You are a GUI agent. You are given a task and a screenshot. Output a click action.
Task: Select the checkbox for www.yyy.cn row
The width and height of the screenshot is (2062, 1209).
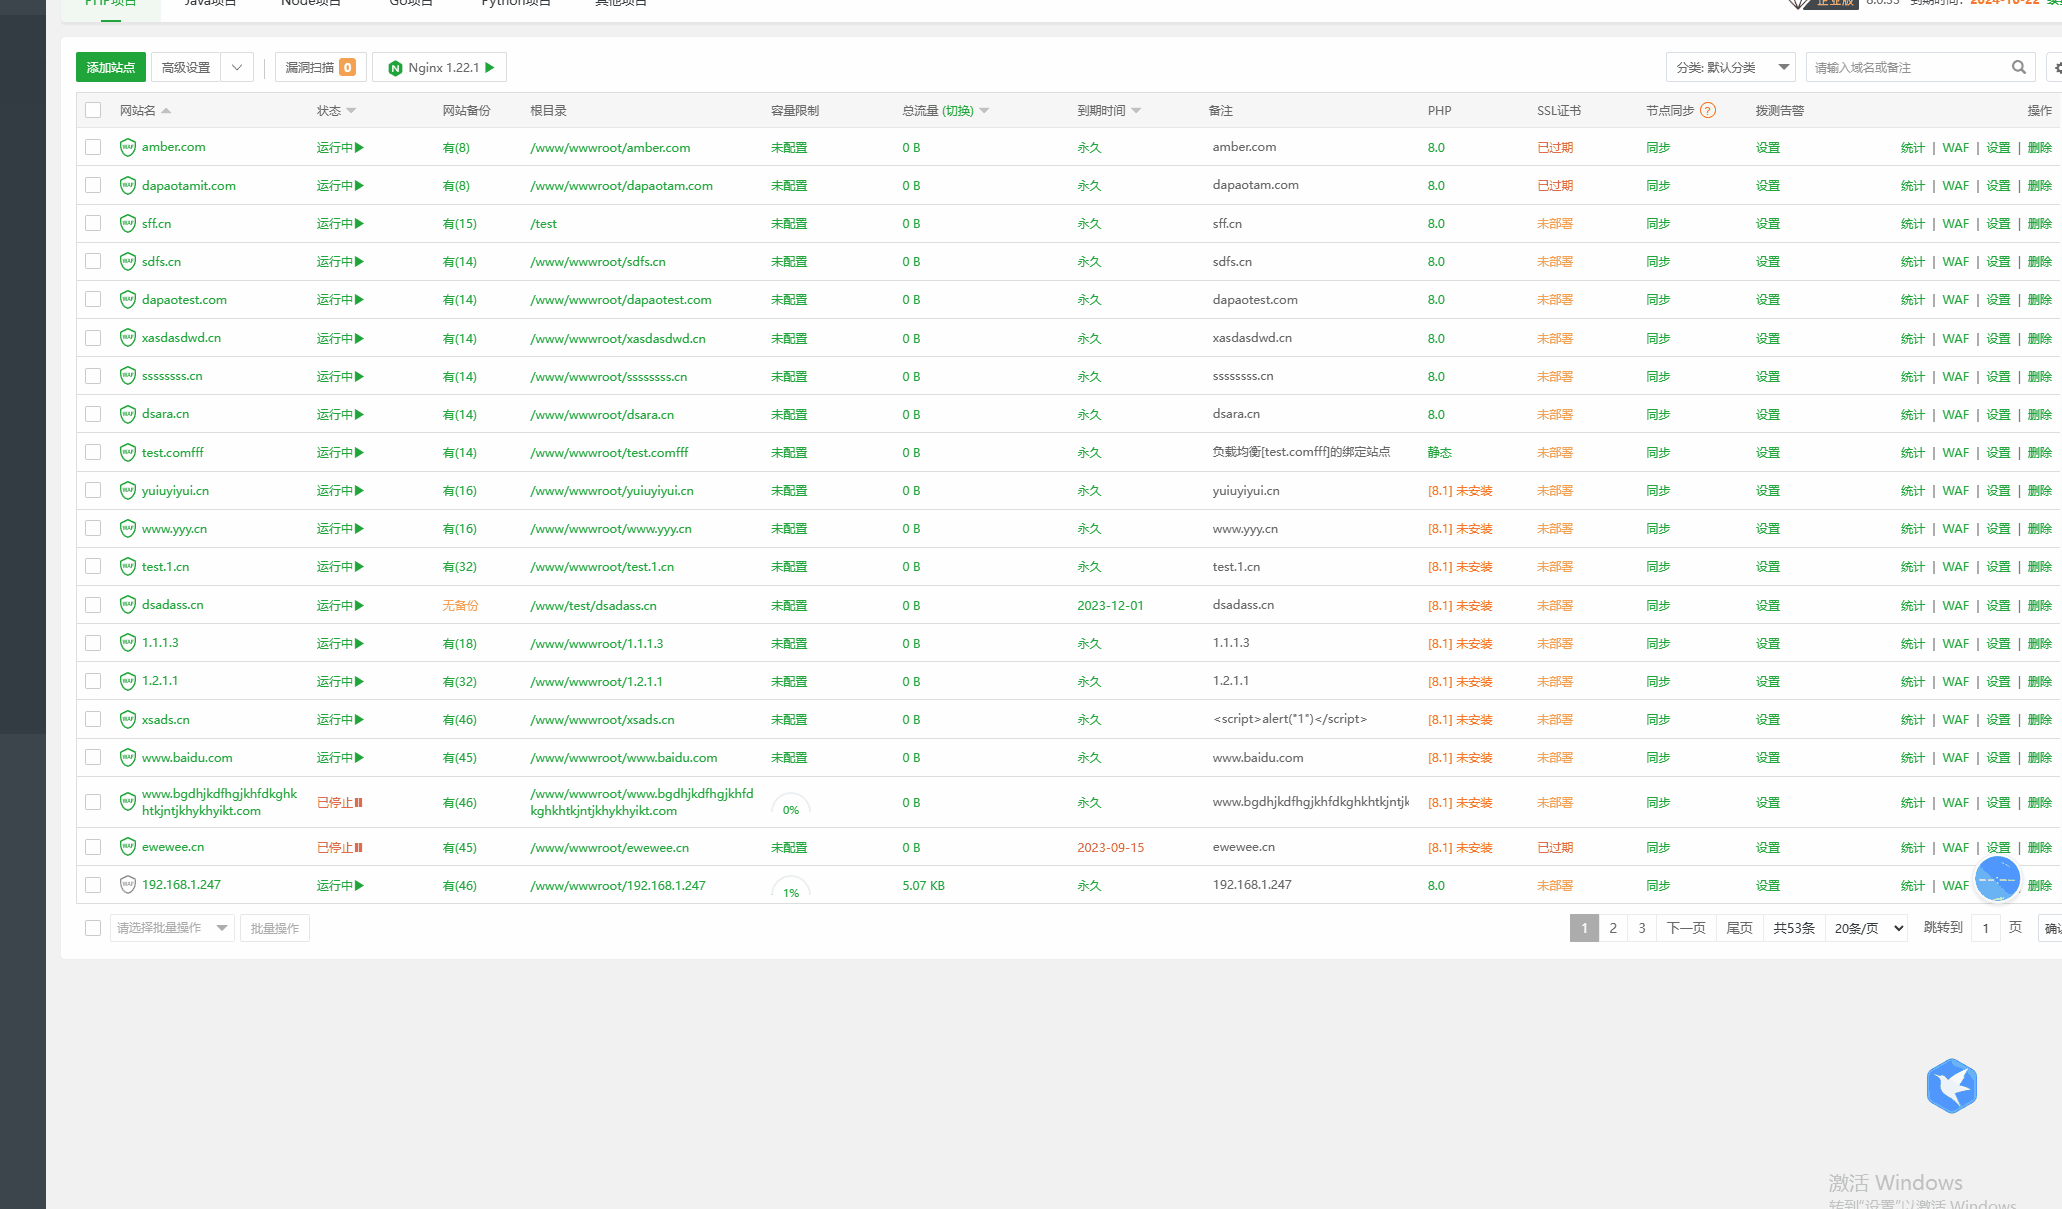93,528
